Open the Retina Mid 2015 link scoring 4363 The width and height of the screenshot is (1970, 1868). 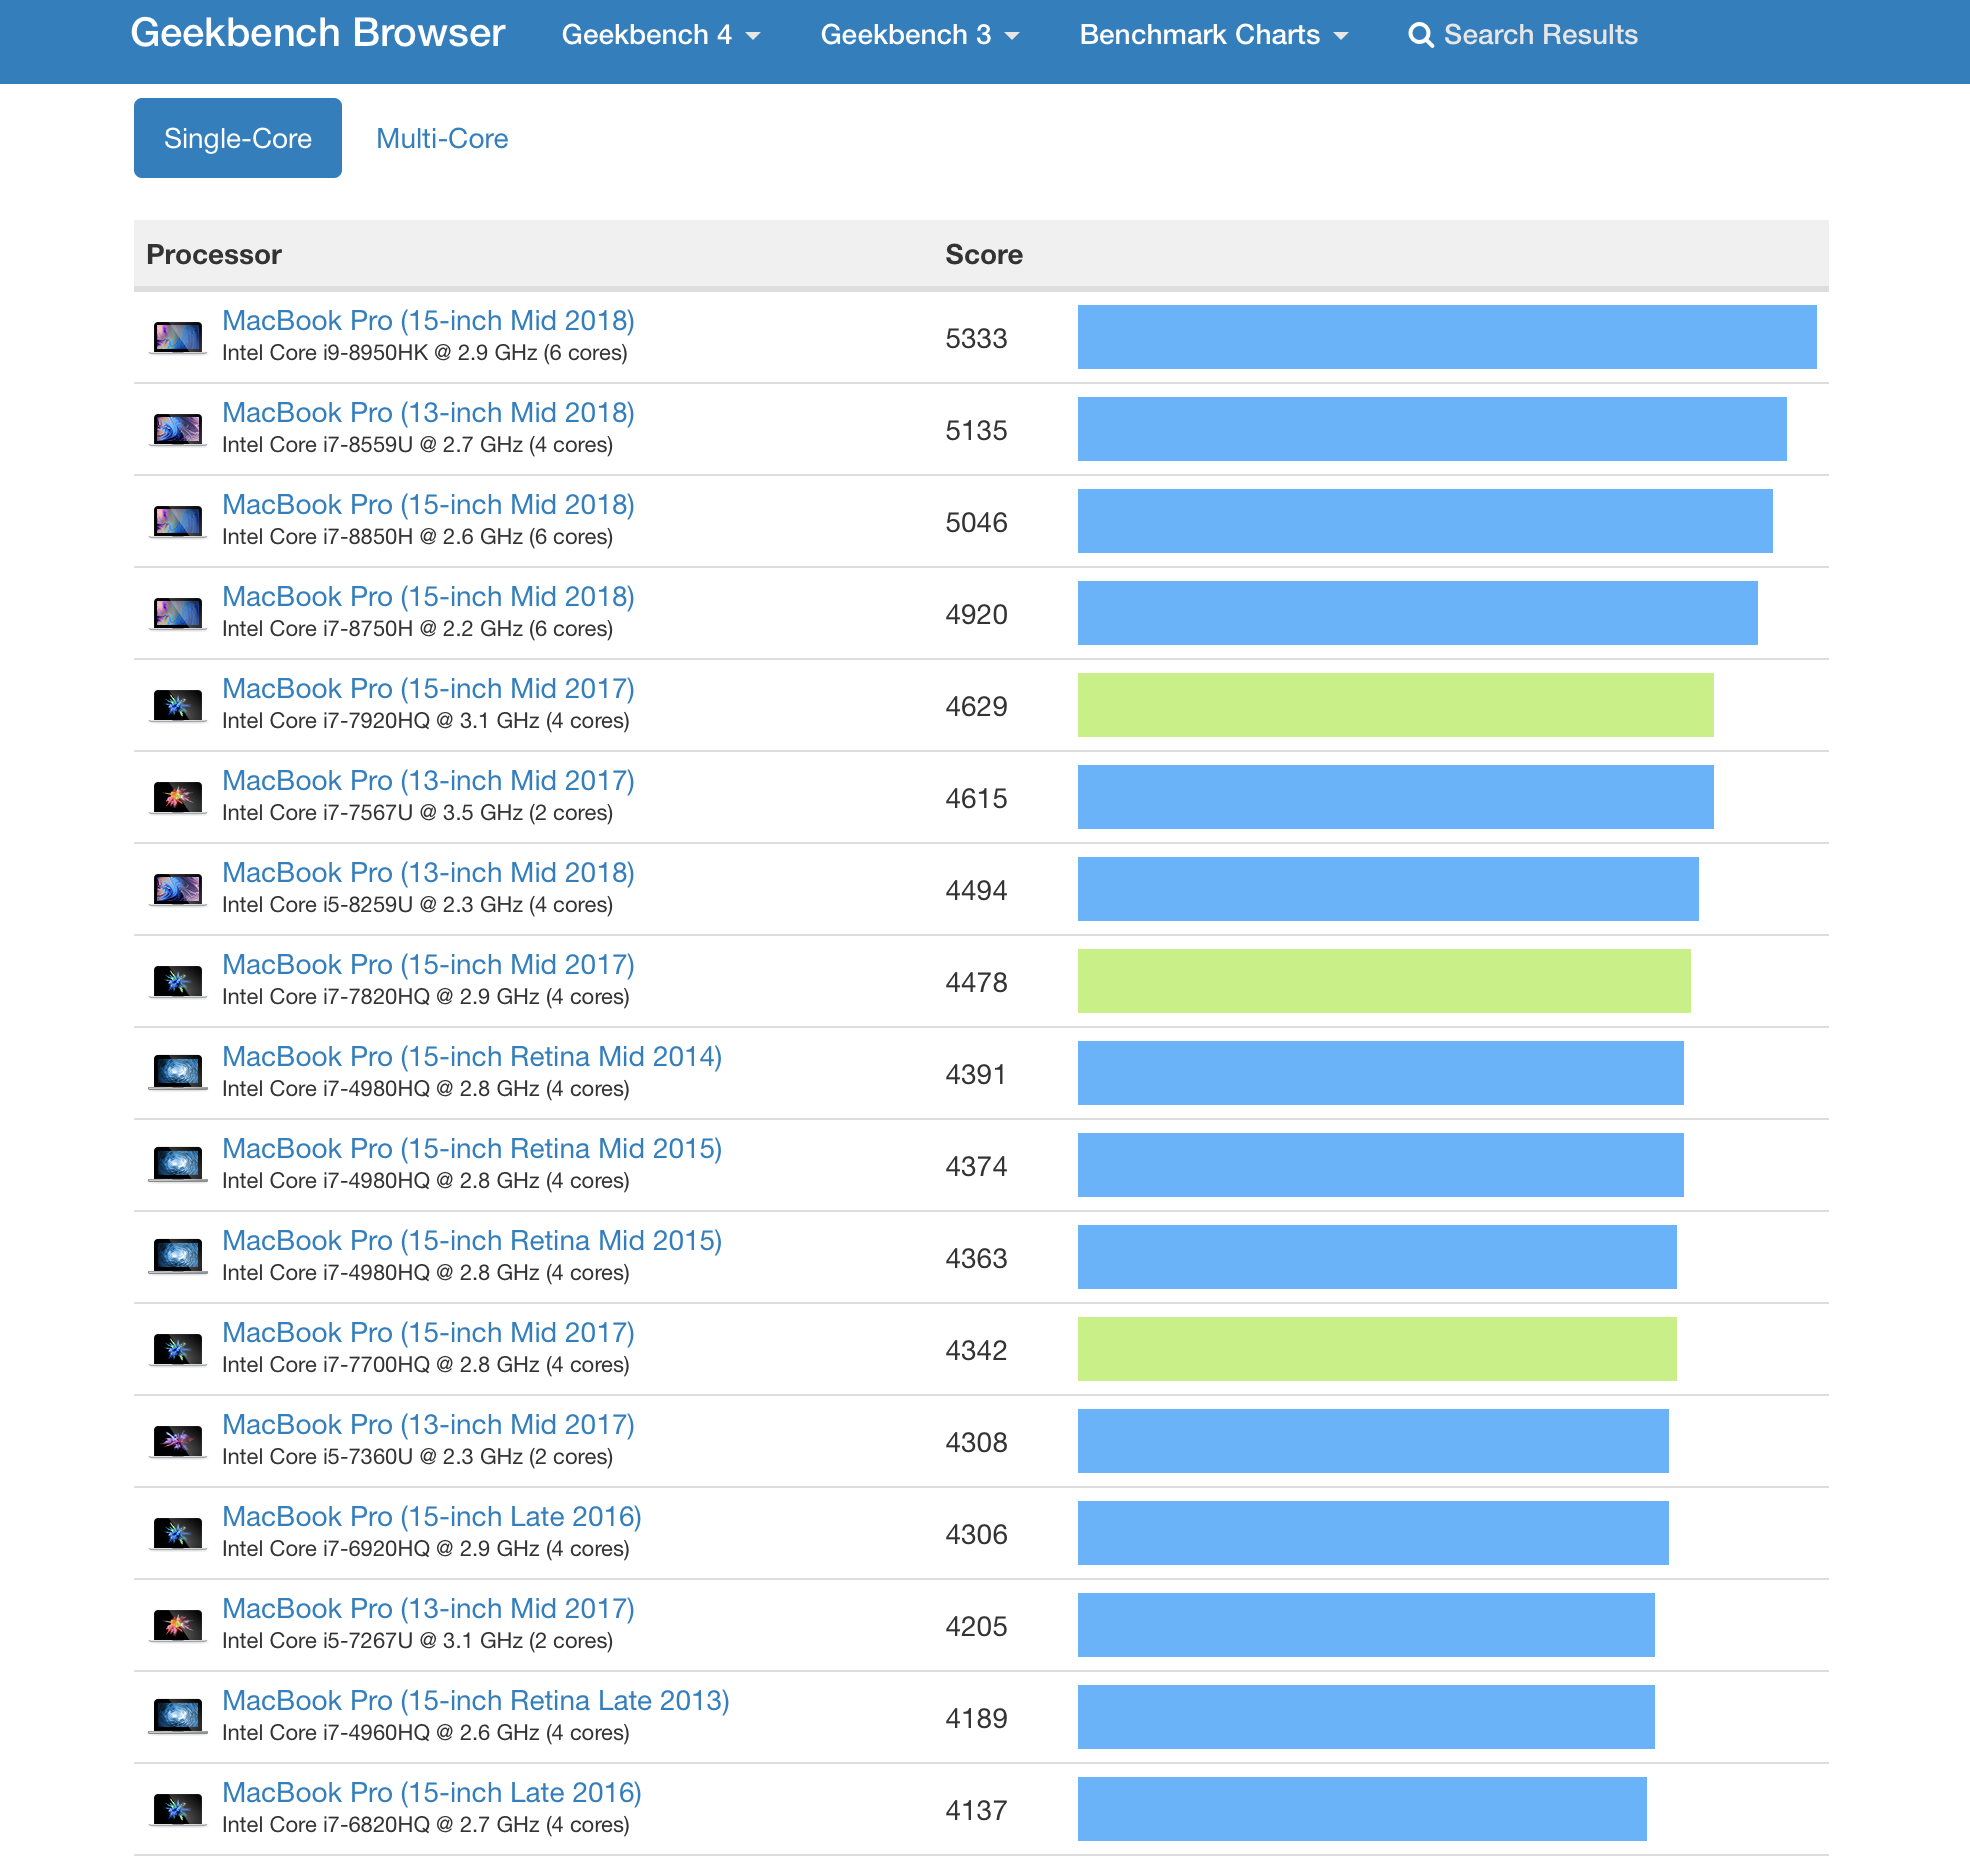click(472, 1240)
